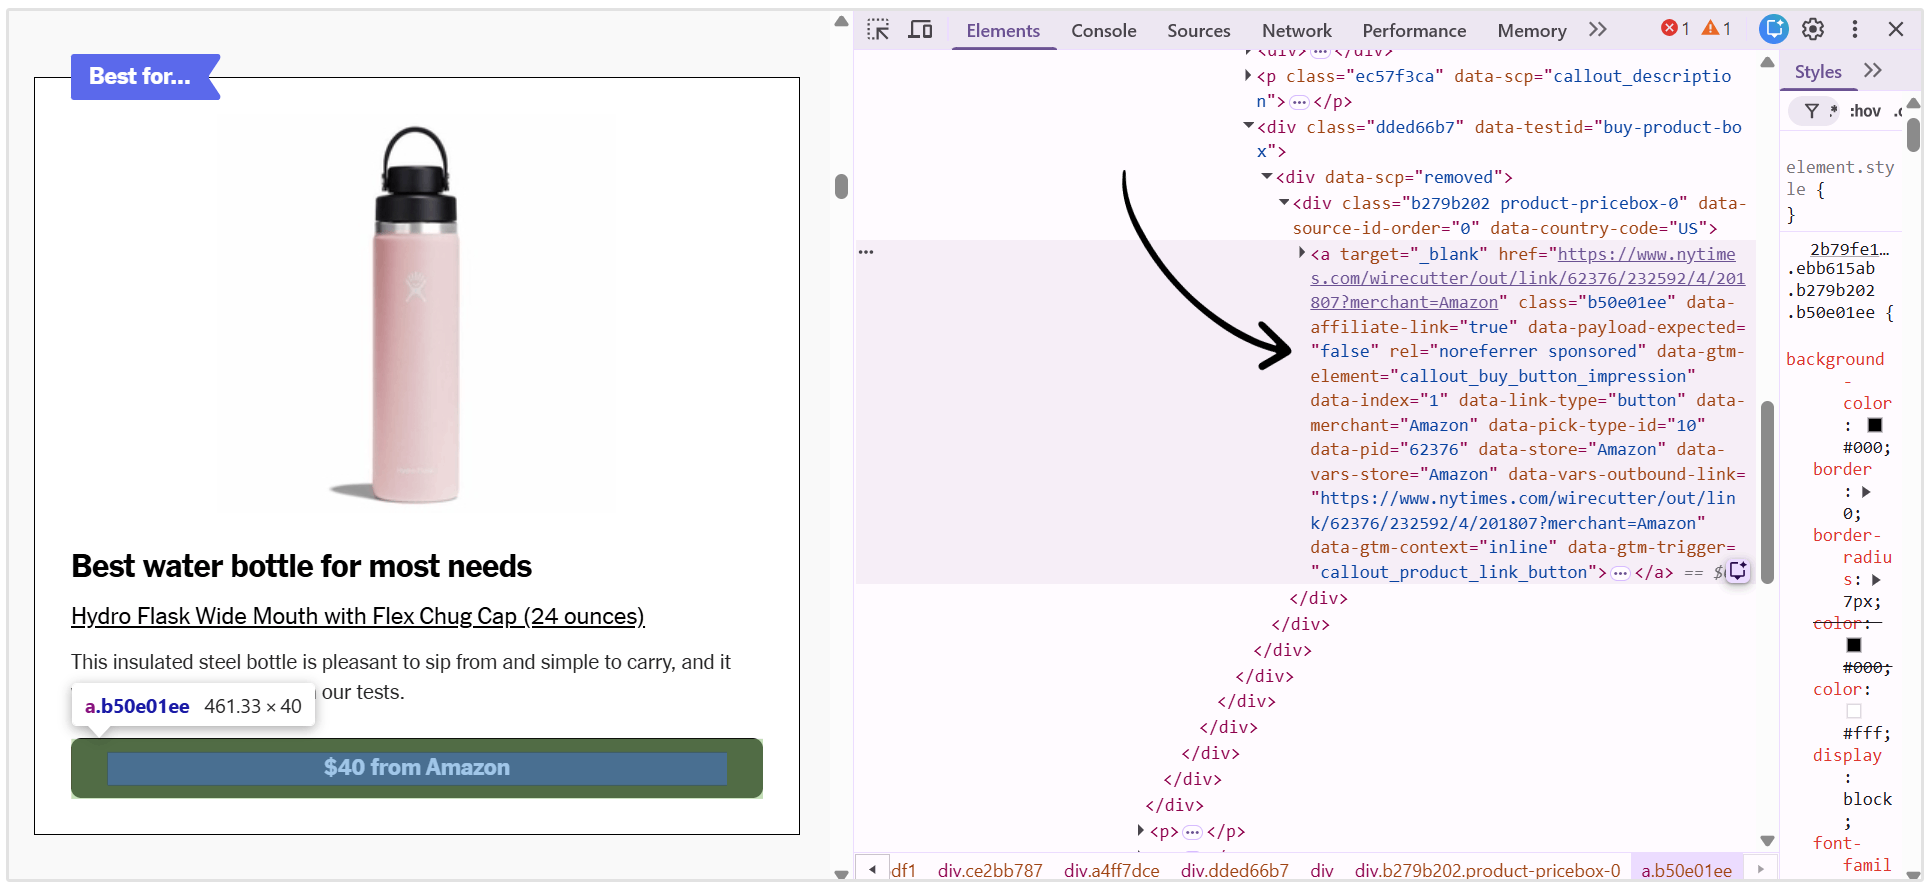Expand the border shorthand property triangle
The width and height of the screenshot is (1930, 890).
tap(1866, 491)
